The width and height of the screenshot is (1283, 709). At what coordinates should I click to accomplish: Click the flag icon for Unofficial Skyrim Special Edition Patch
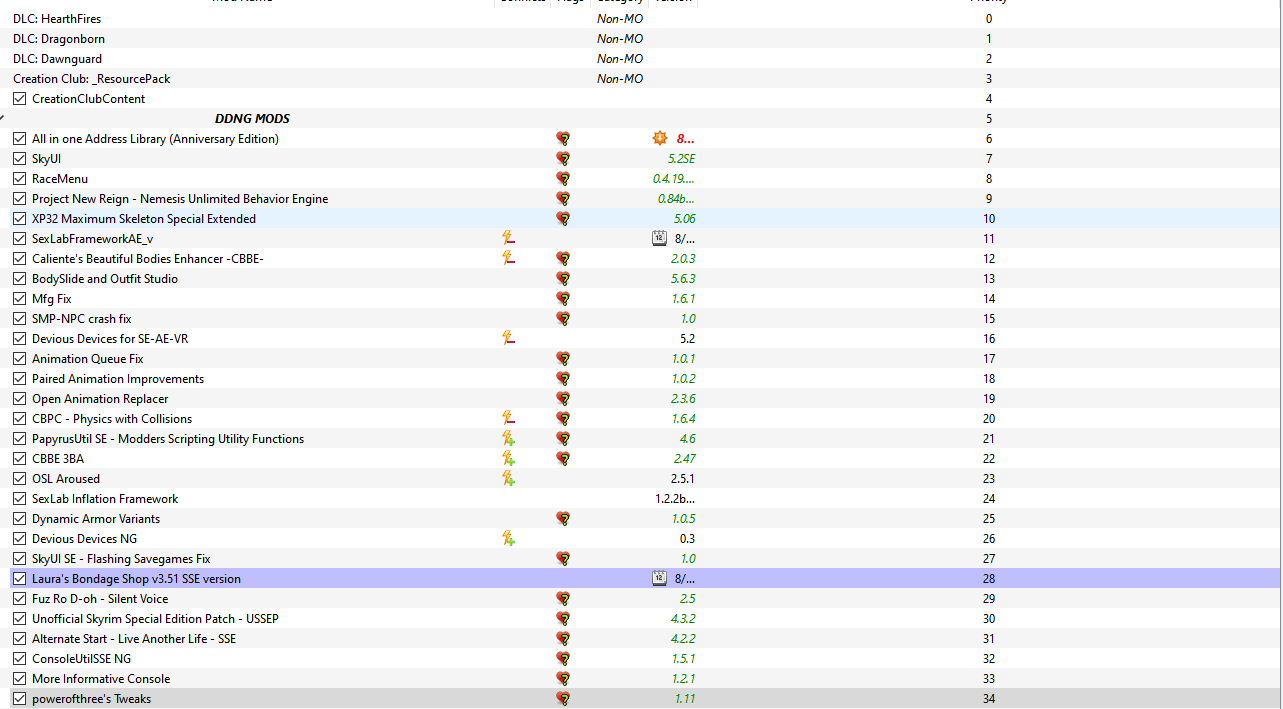coord(563,619)
